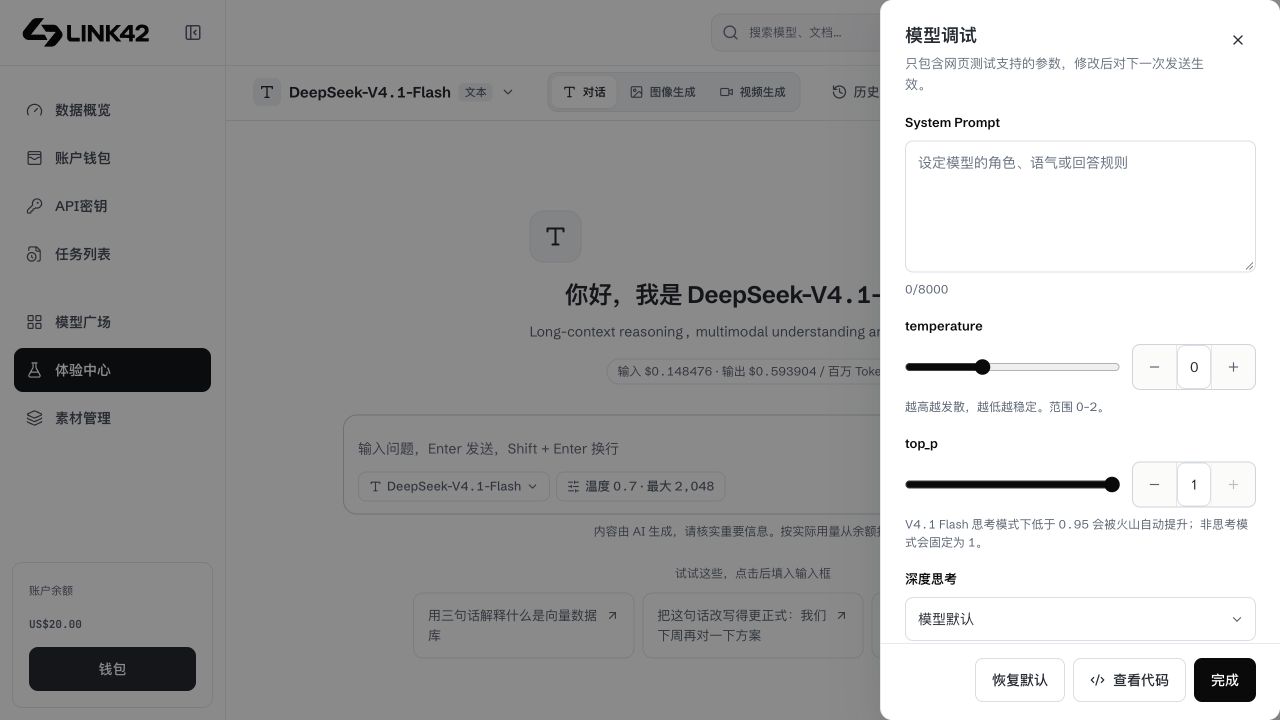1280x720 pixels.
Task: Click the temperature value field
Action: (1194, 367)
